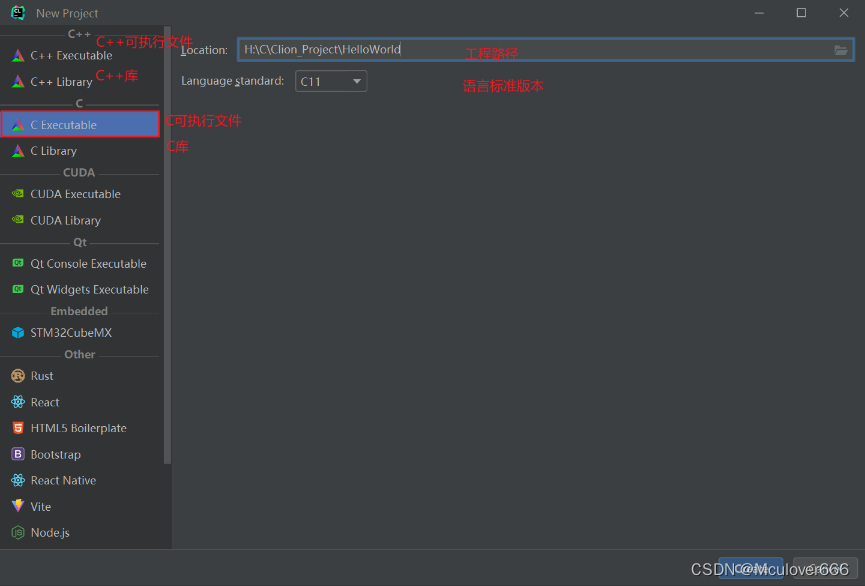865x586 pixels.
Task: Click the Node.js hexagon icon
Action: click(18, 532)
